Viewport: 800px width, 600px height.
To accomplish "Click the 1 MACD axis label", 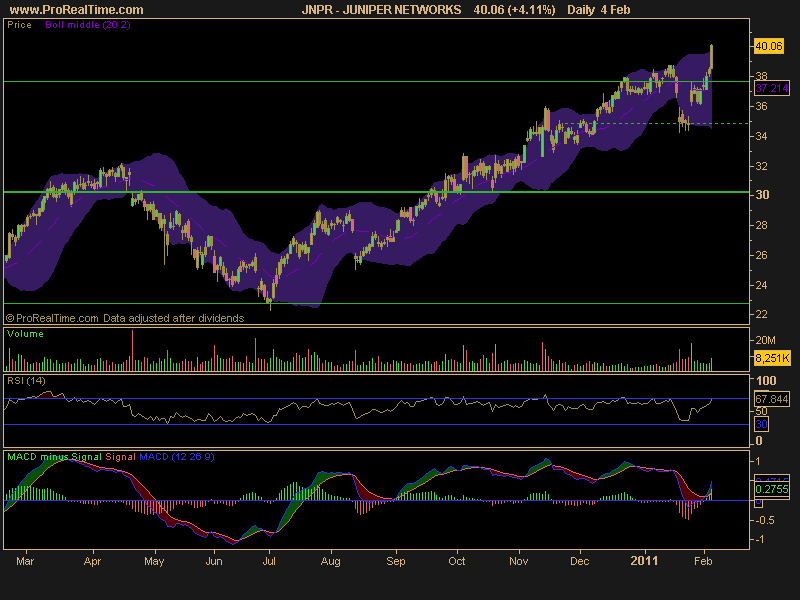I will coord(758,461).
